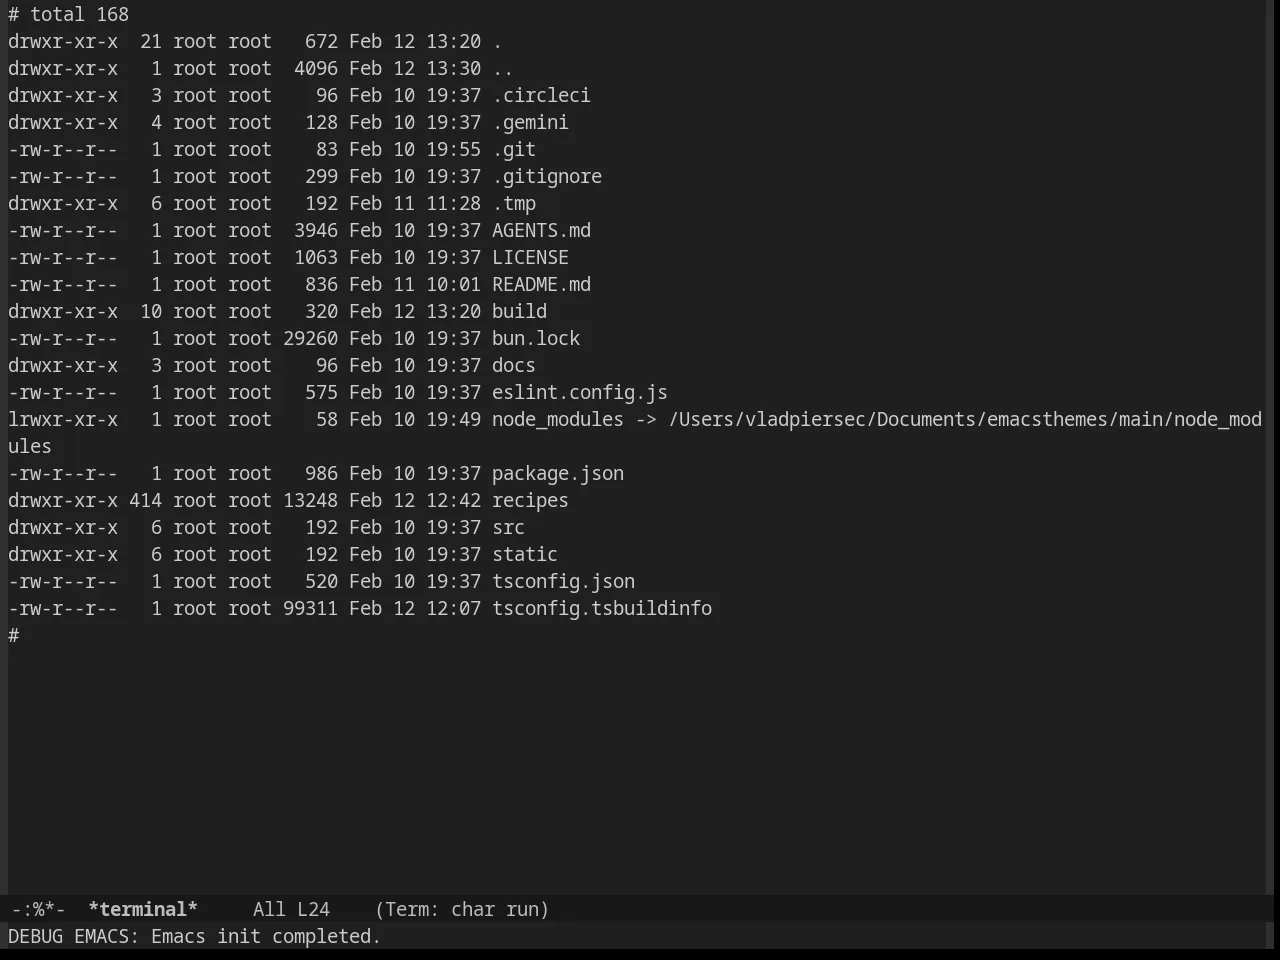Click the (Term: char run) mode indicator
This screenshot has height=960, width=1280.
pos(462,909)
